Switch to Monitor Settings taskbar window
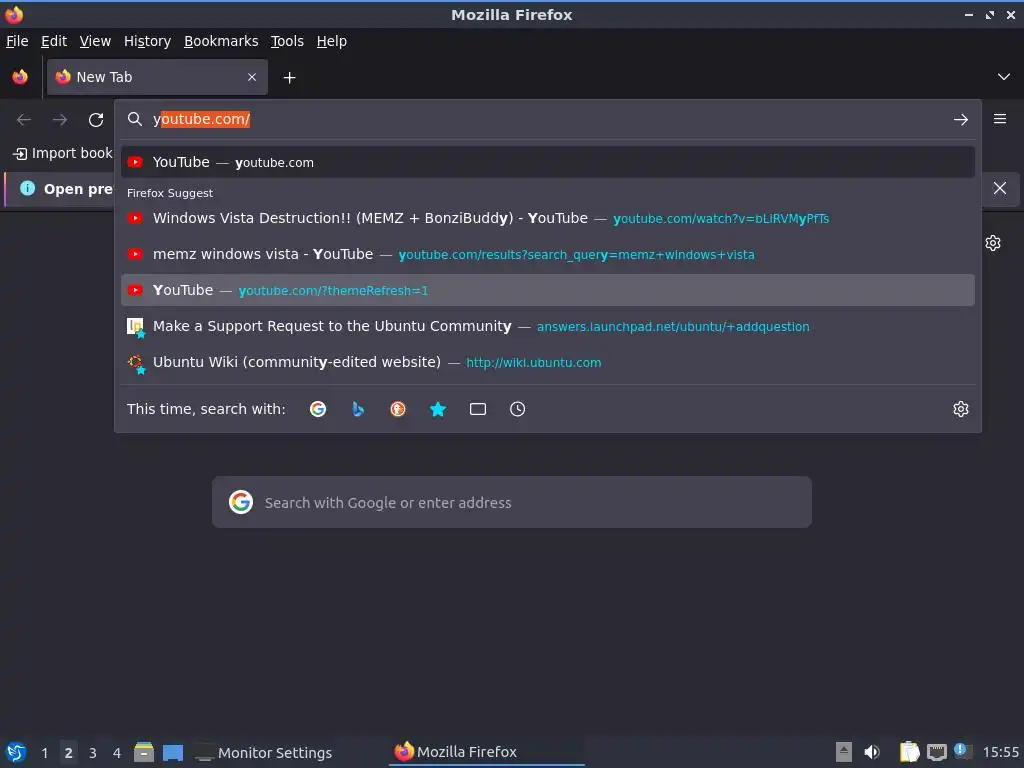 coord(264,753)
